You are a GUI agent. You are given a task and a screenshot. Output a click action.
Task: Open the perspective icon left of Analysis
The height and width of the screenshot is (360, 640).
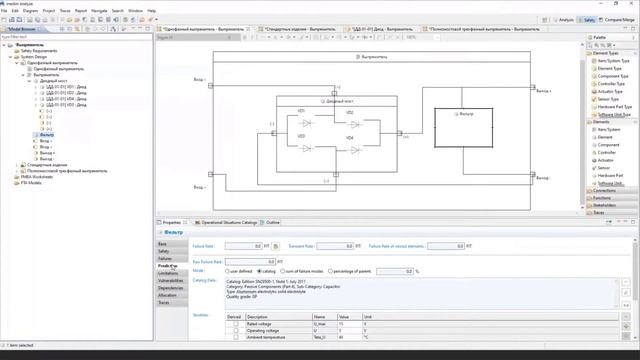[544, 20]
